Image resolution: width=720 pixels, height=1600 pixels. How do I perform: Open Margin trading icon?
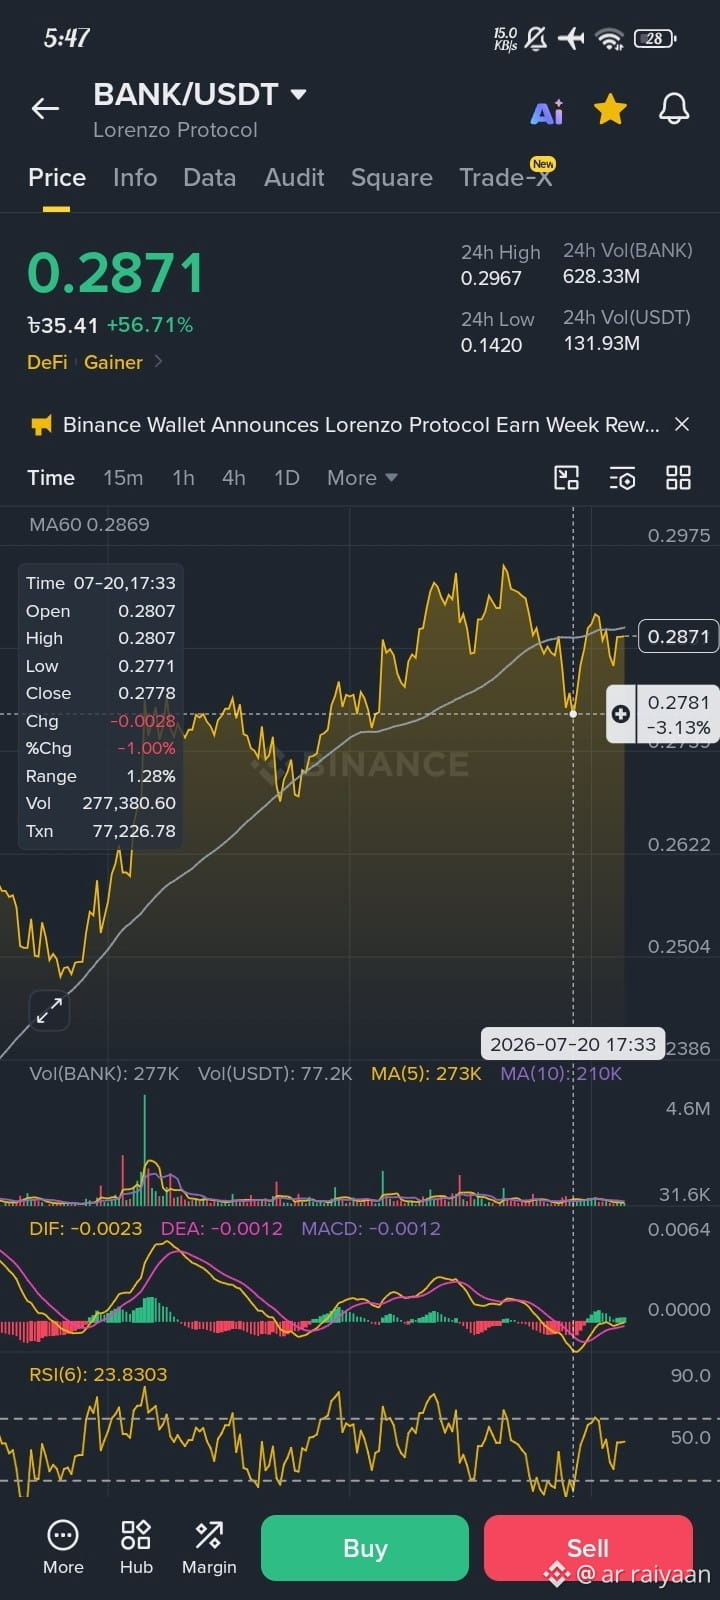[x=209, y=1547]
